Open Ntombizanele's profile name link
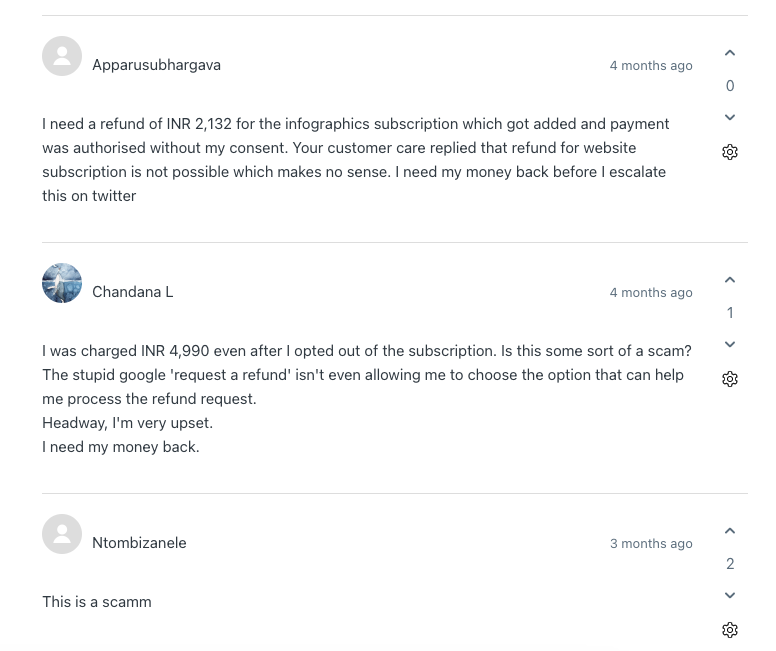 (139, 543)
